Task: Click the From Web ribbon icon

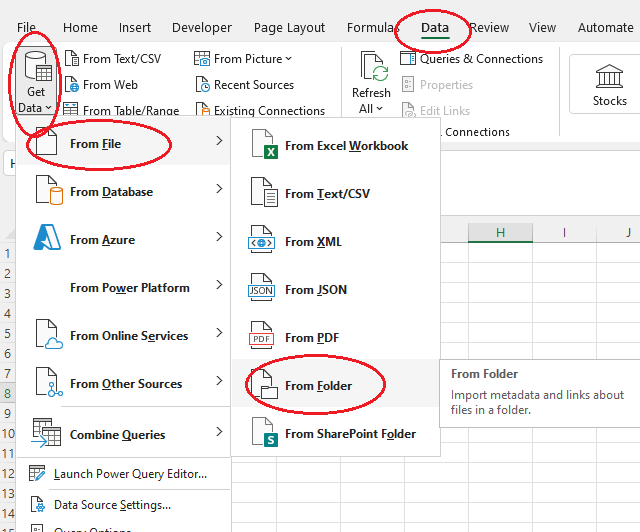Action: point(72,85)
